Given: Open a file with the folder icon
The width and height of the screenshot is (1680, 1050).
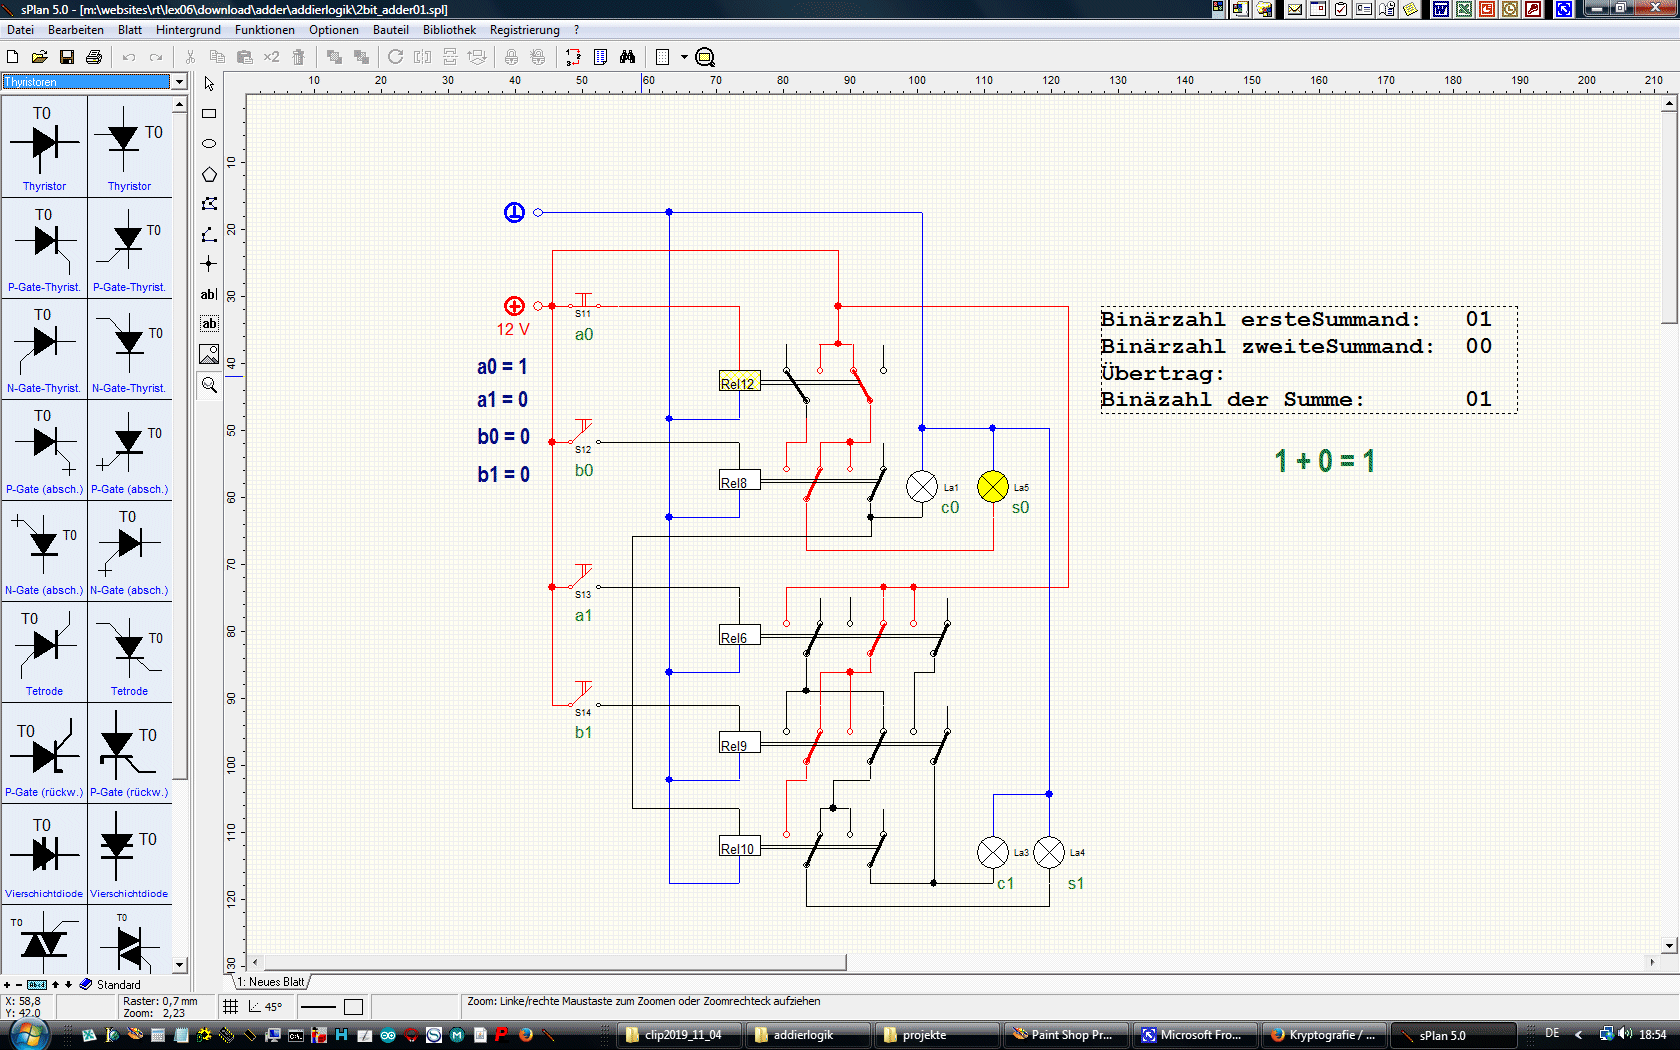Looking at the screenshot, I should 40,57.
